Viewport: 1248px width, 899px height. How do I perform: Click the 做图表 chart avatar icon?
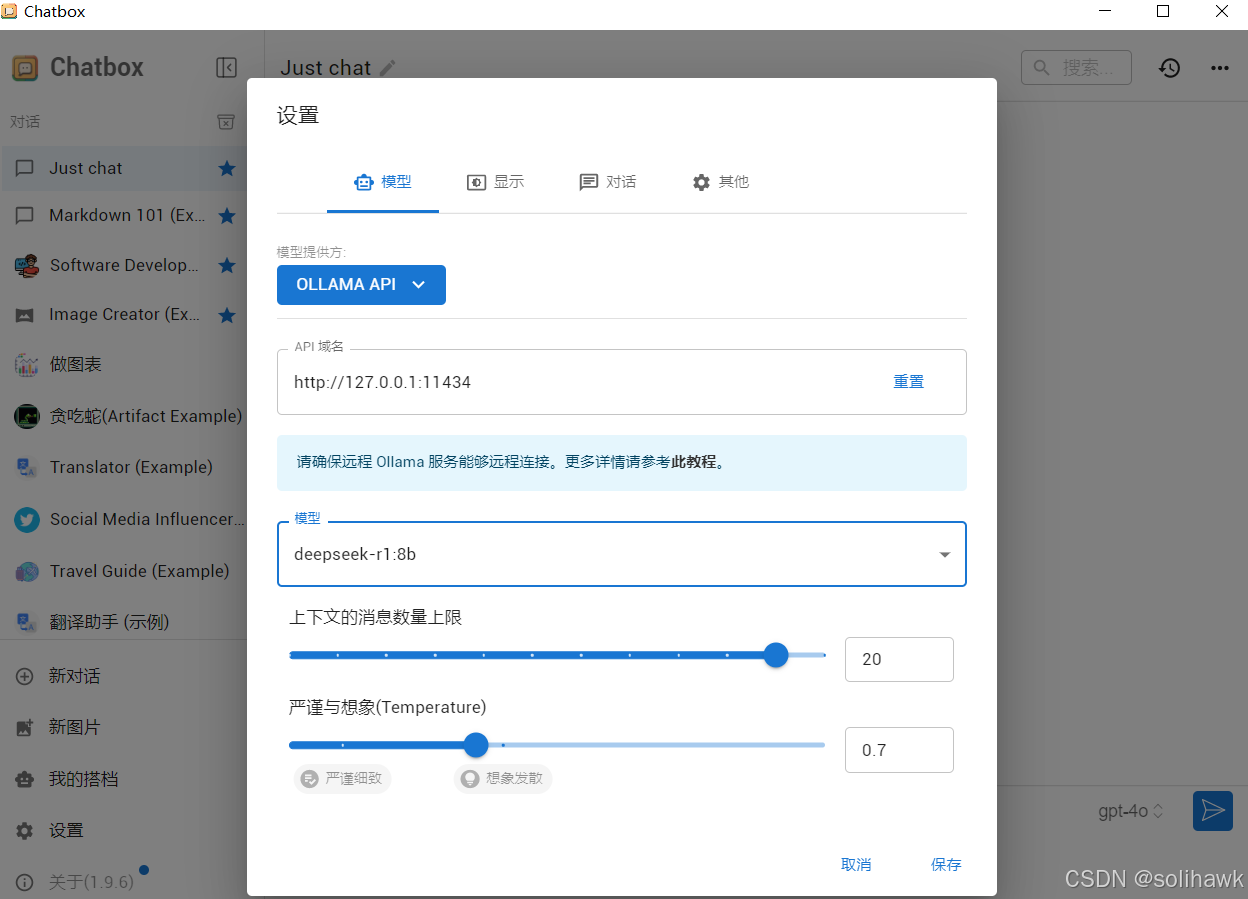point(26,365)
